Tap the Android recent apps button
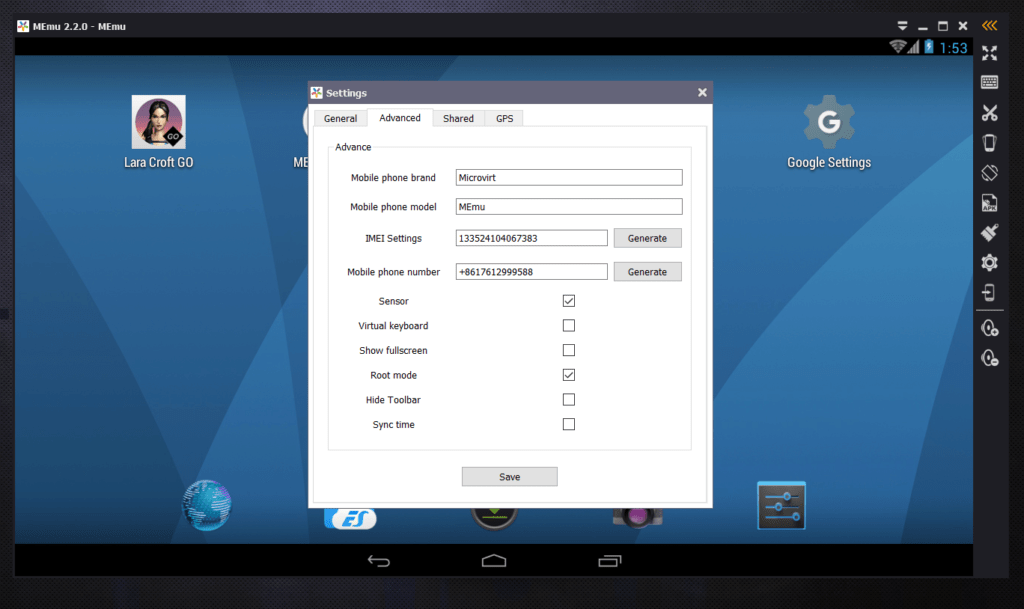Image resolution: width=1024 pixels, height=609 pixels. point(610,561)
